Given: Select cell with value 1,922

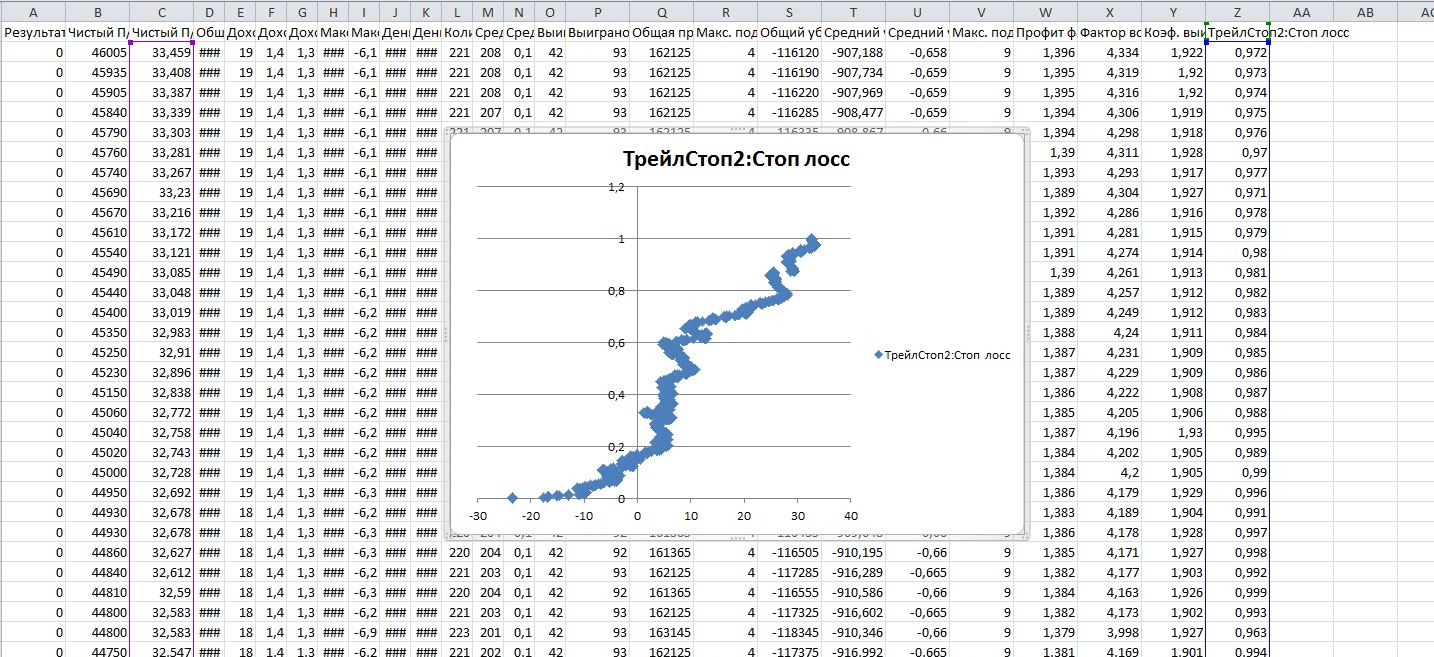Looking at the screenshot, I should point(1174,52).
